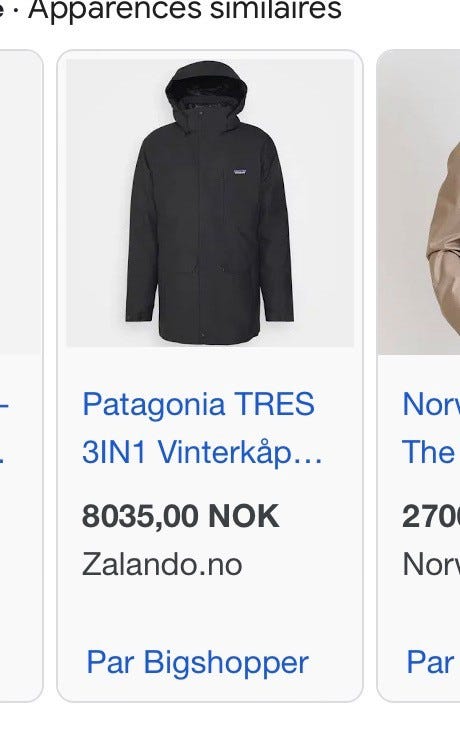Image resolution: width=460 pixels, height=735 pixels.
Task: Open the black Patagonia jacket product image
Action: tap(210, 203)
